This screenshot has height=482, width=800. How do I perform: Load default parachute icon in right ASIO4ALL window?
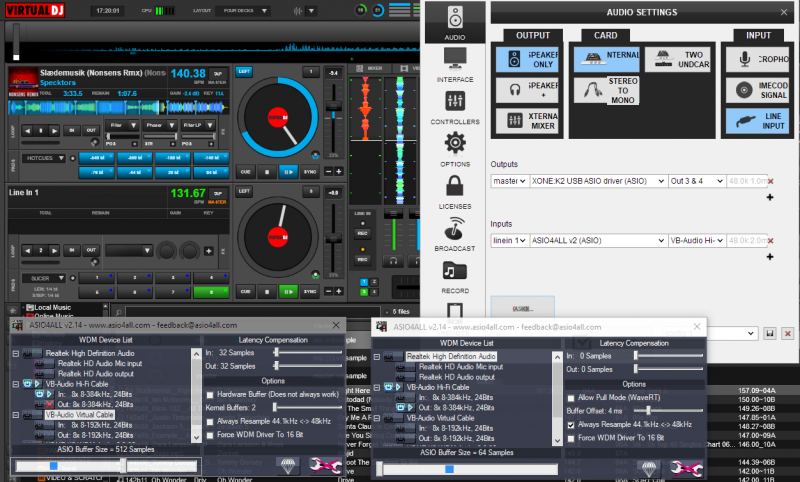click(x=649, y=468)
